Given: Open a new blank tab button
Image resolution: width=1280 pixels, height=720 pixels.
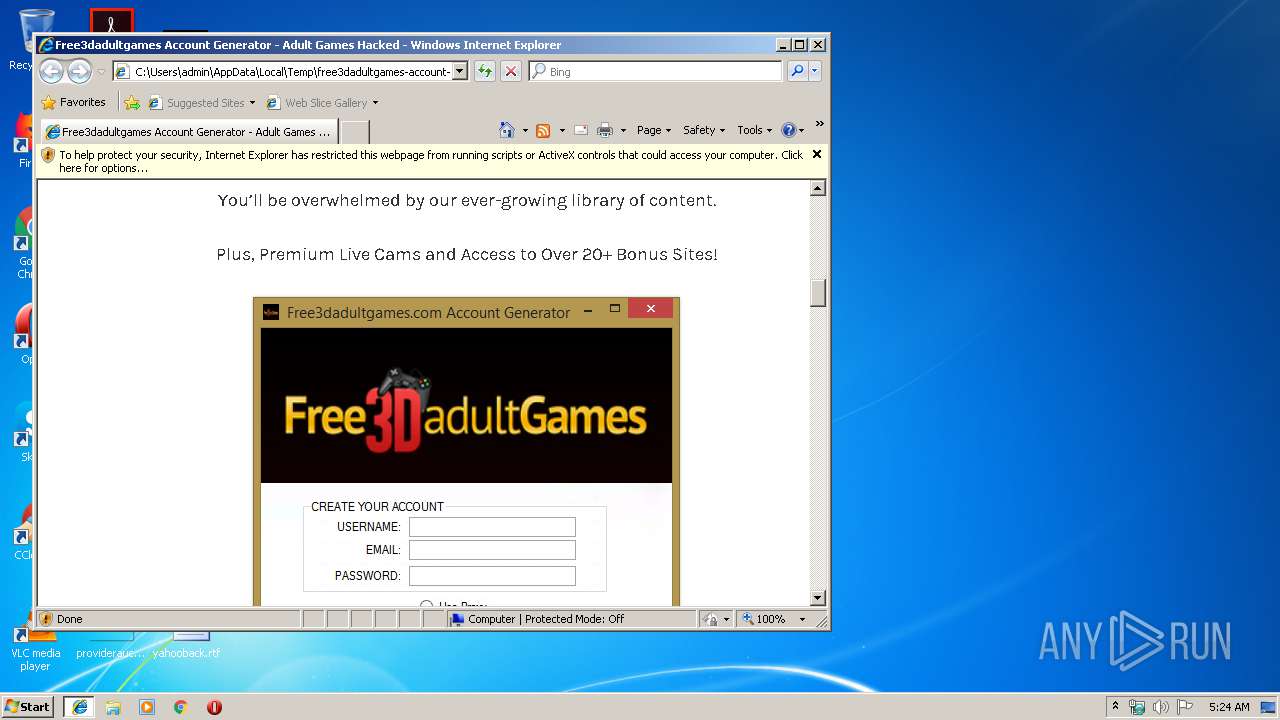Looking at the screenshot, I should pos(355,131).
